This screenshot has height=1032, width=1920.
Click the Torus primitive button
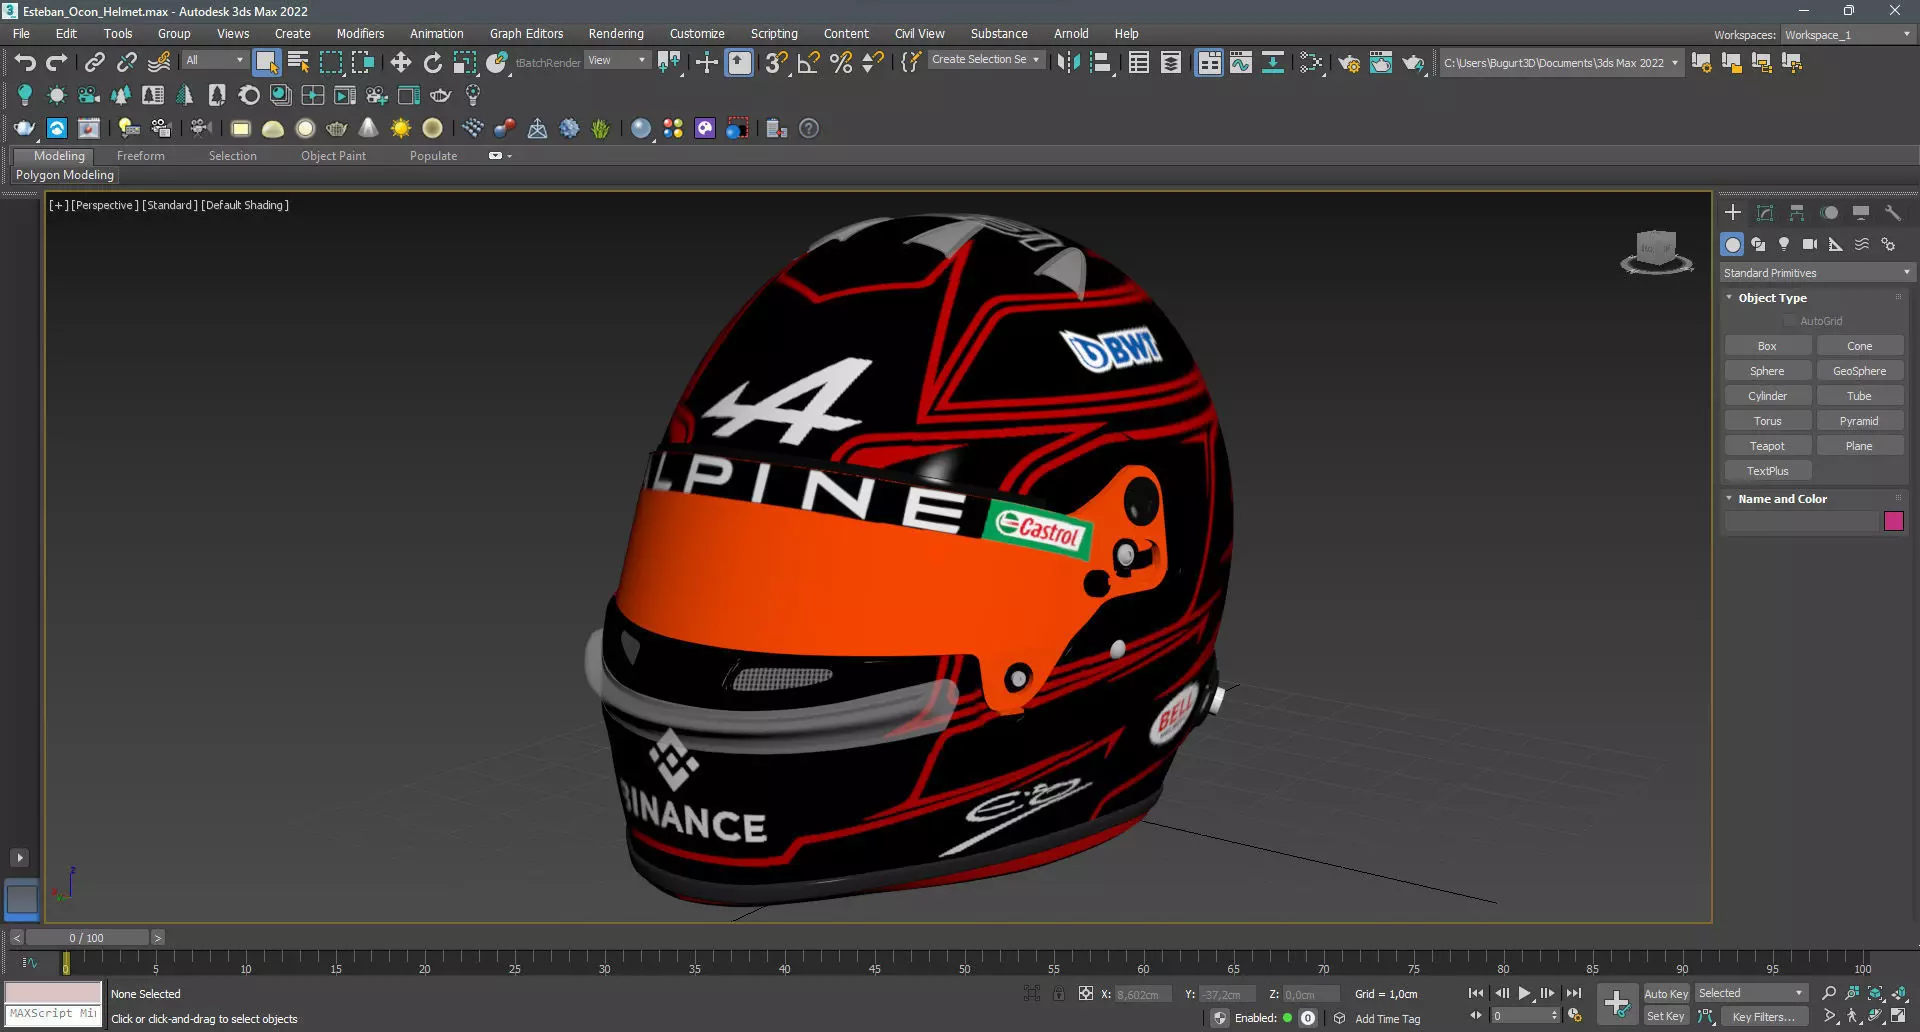[1767, 421]
